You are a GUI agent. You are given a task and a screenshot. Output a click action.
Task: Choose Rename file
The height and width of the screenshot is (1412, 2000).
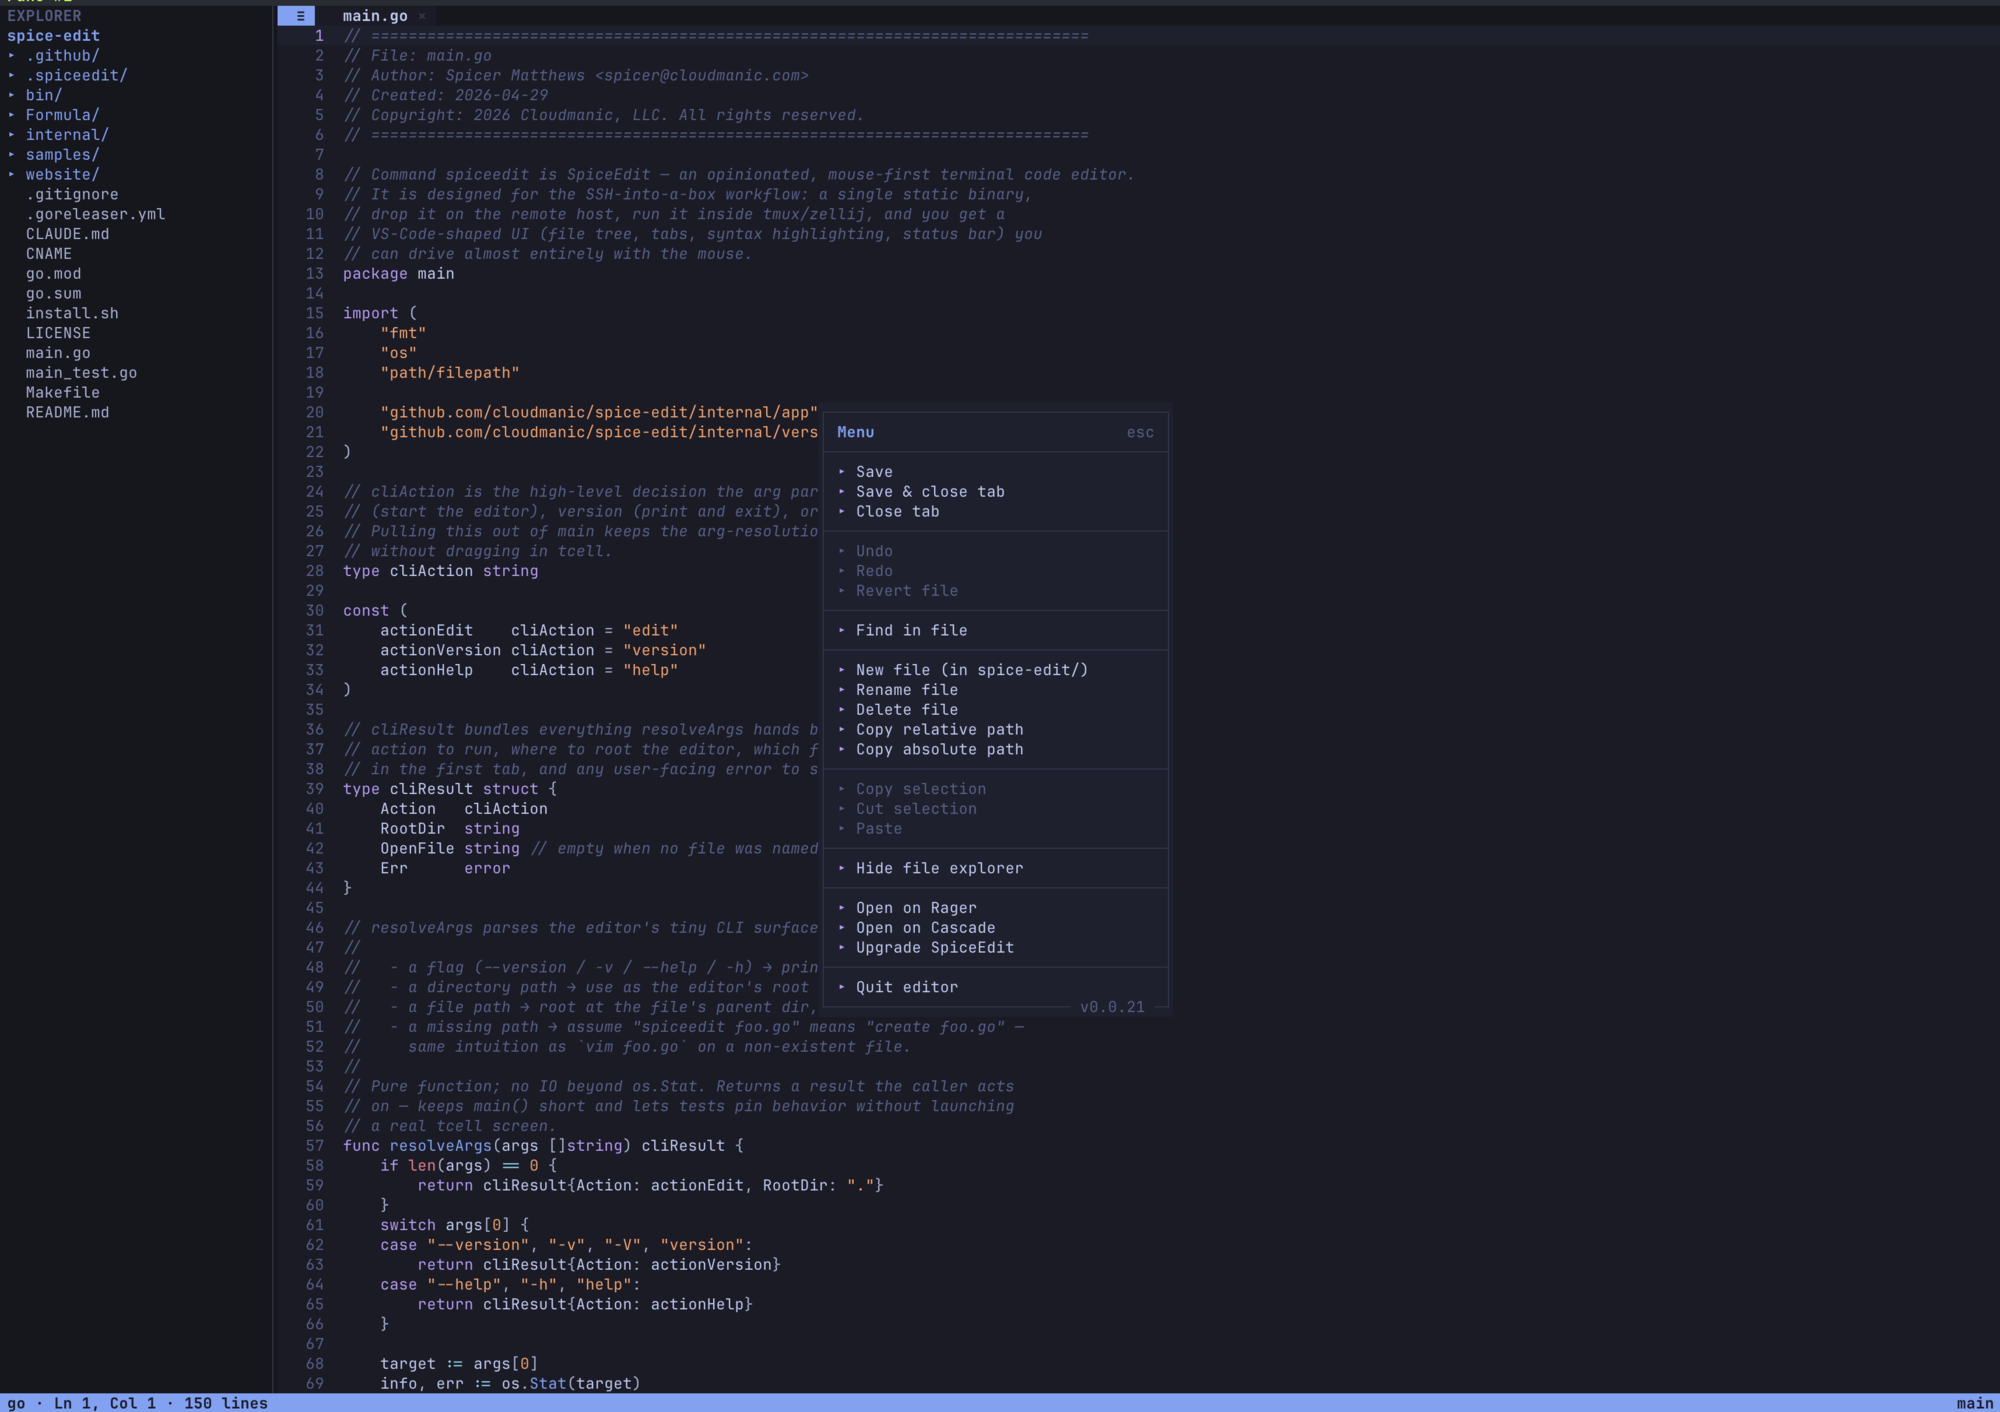[907, 690]
